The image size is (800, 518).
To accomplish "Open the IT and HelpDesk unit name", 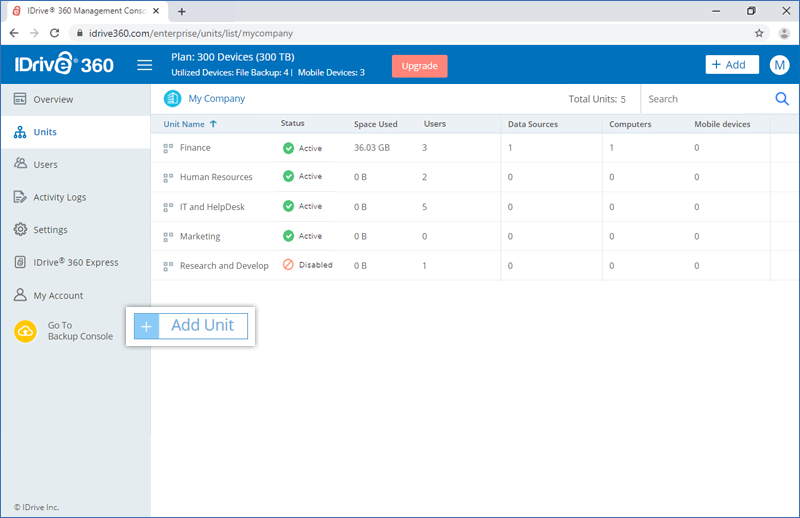I will tap(212, 207).
